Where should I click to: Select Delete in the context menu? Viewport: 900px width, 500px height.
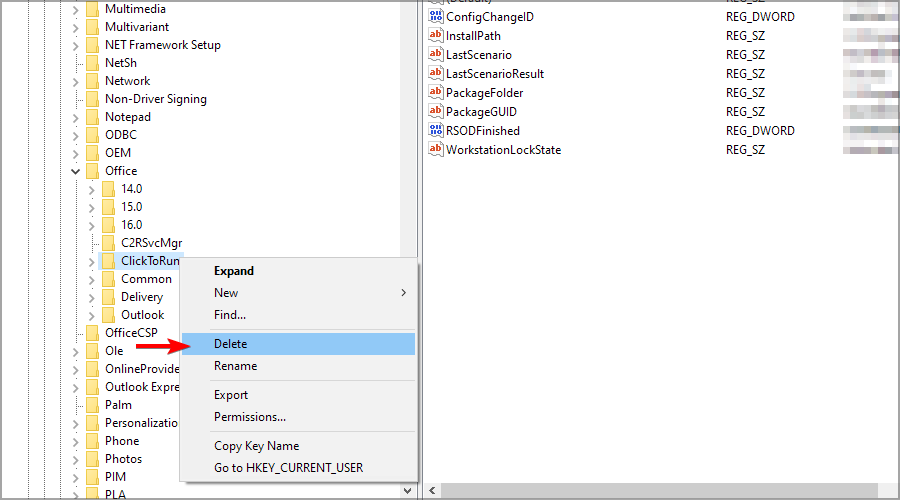click(298, 344)
